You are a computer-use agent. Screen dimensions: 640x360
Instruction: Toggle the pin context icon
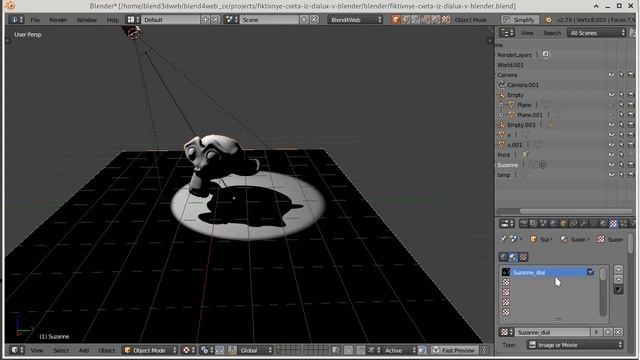pos(503,240)
